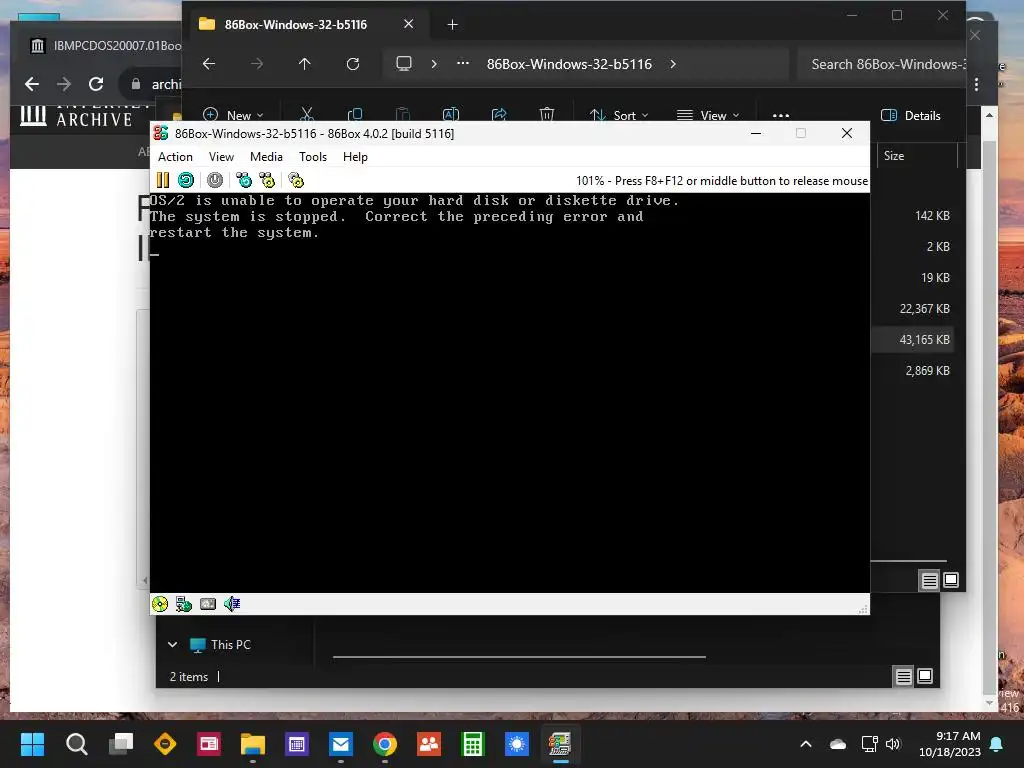
Task: Open the Tools menu in 86Box
Action: tap(313, 157)
